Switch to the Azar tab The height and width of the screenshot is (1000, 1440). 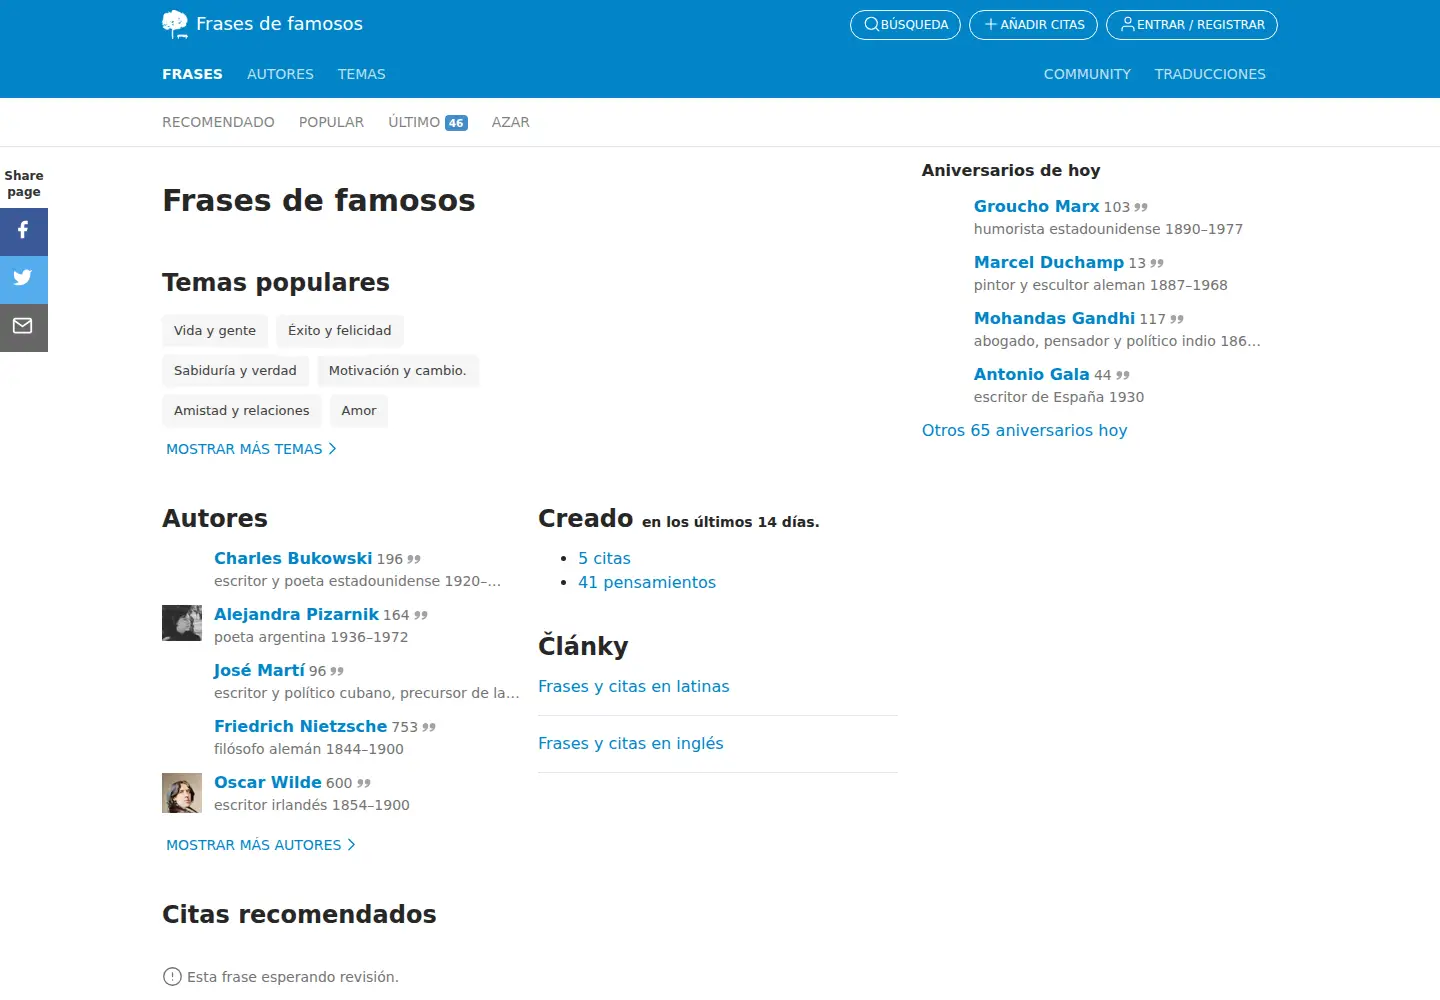point(510,122)
